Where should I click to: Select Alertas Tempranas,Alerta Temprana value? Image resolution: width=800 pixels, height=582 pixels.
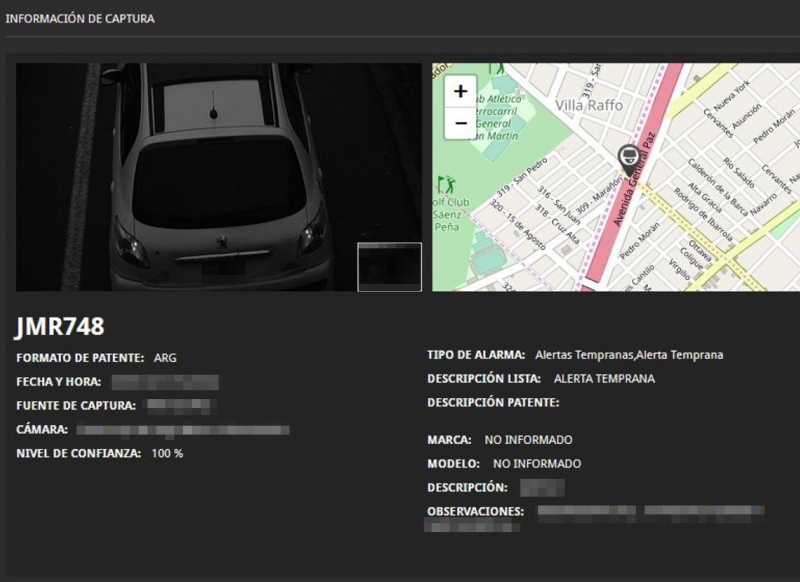point(629,355)
